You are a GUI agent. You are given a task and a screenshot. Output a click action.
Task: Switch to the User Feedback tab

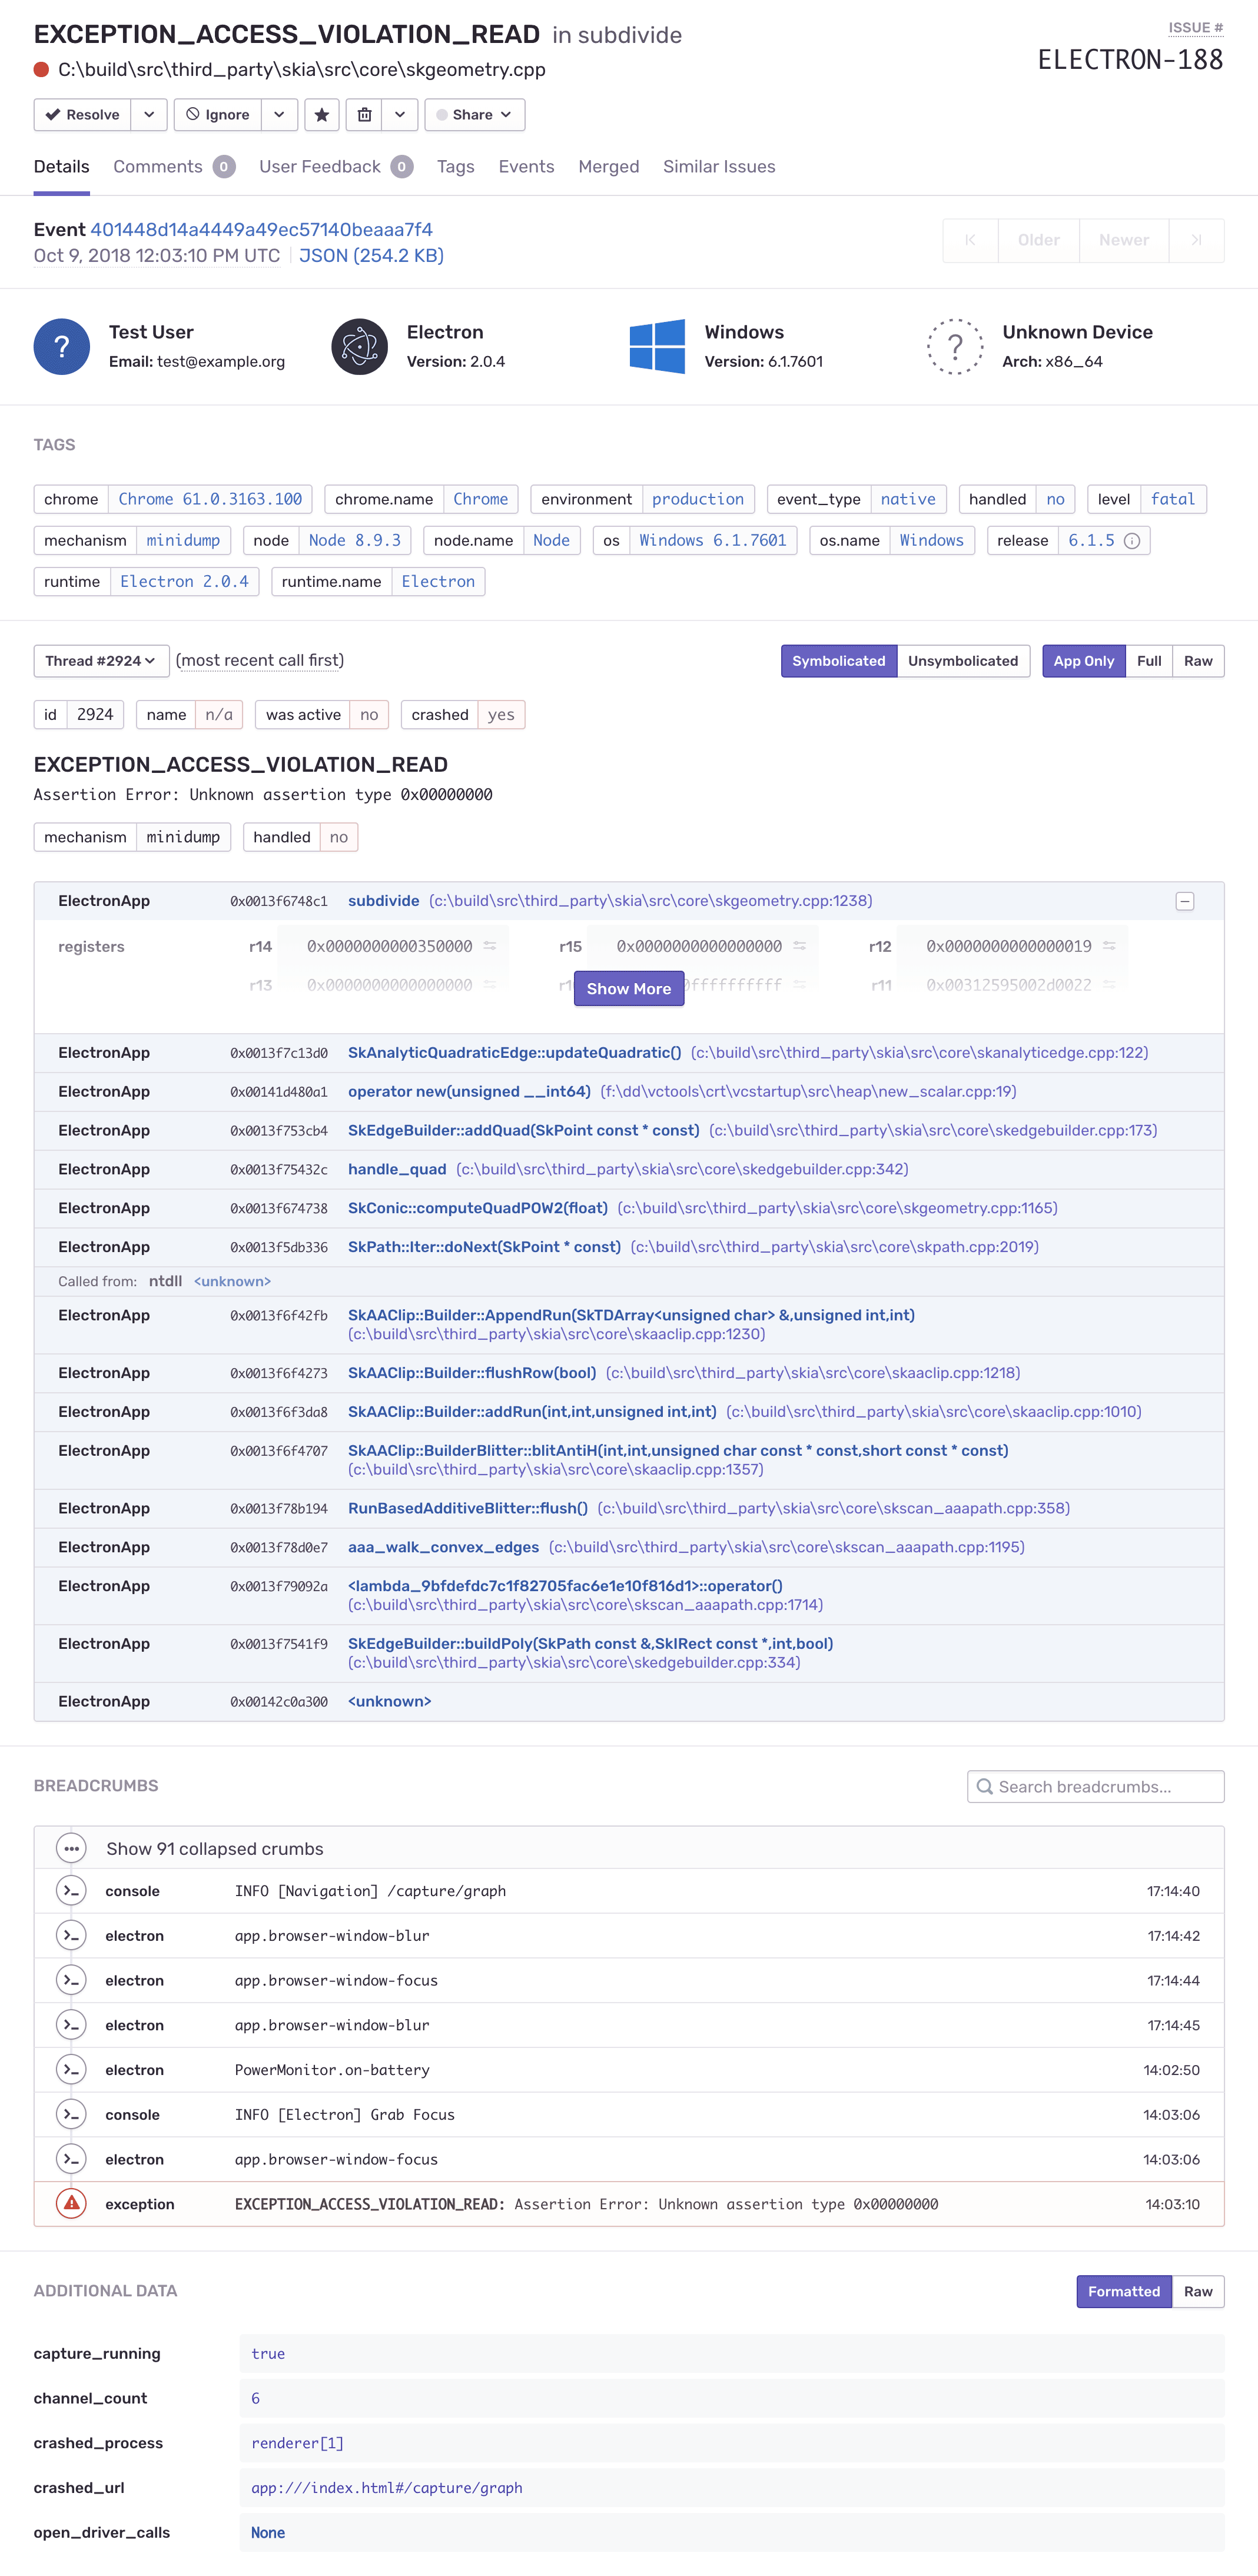pos(336,167)
